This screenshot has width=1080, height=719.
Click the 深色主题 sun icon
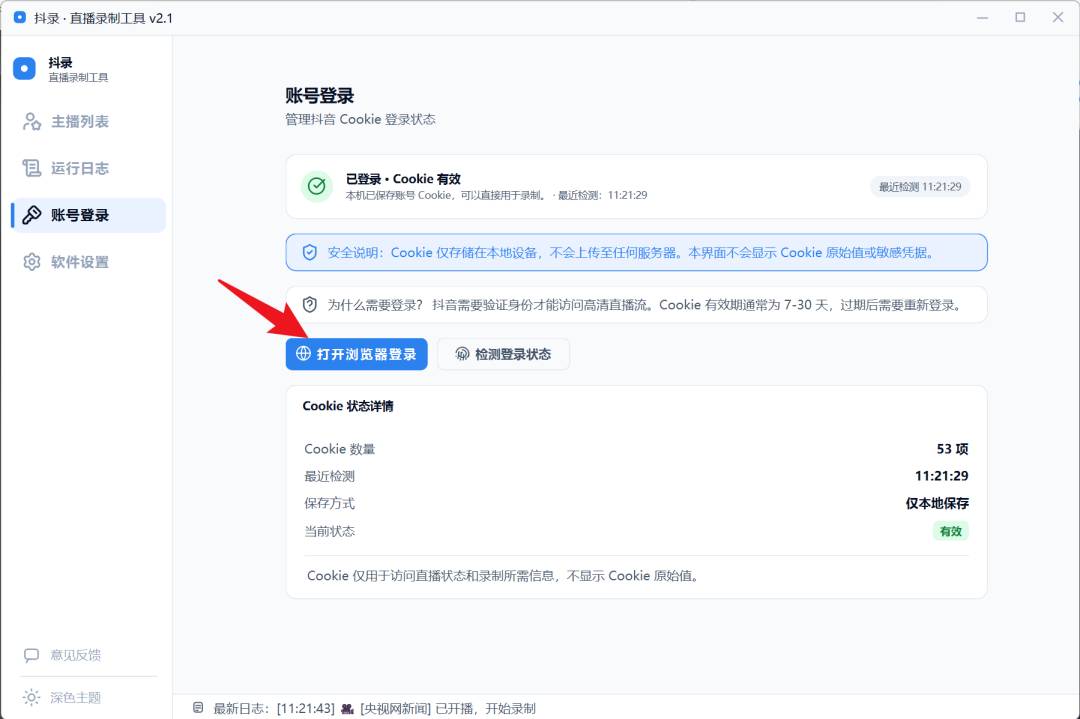(x=31, y=698)
